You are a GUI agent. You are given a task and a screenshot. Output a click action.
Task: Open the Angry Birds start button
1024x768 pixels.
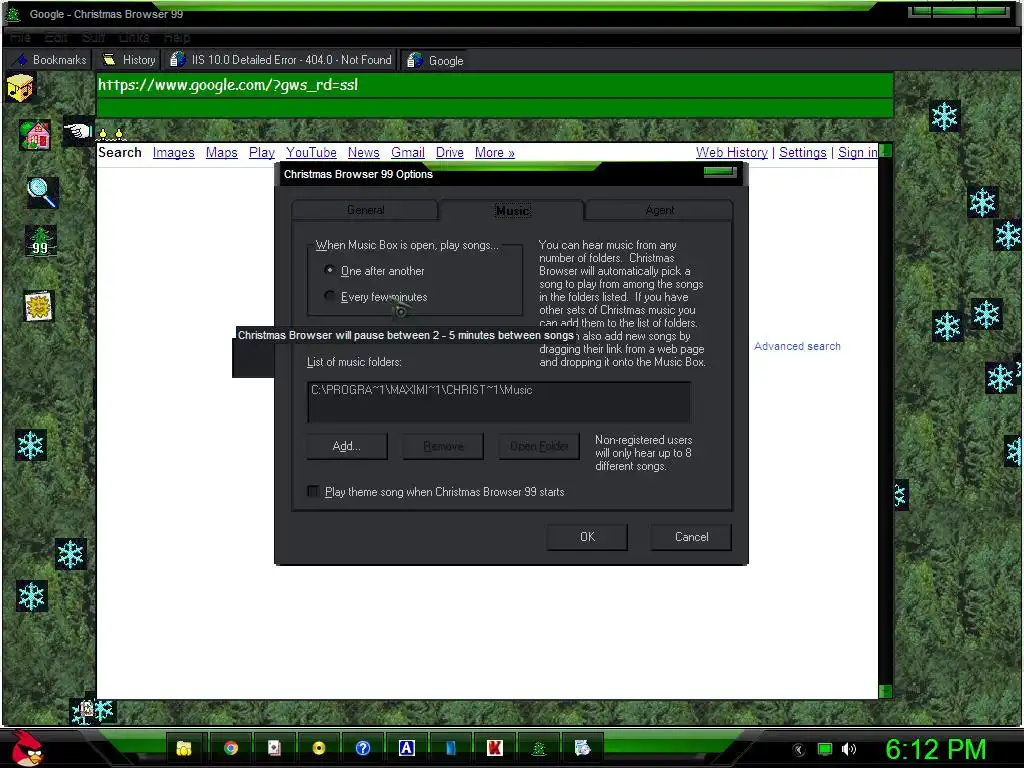pyautogui.click(x=26, y=748)
